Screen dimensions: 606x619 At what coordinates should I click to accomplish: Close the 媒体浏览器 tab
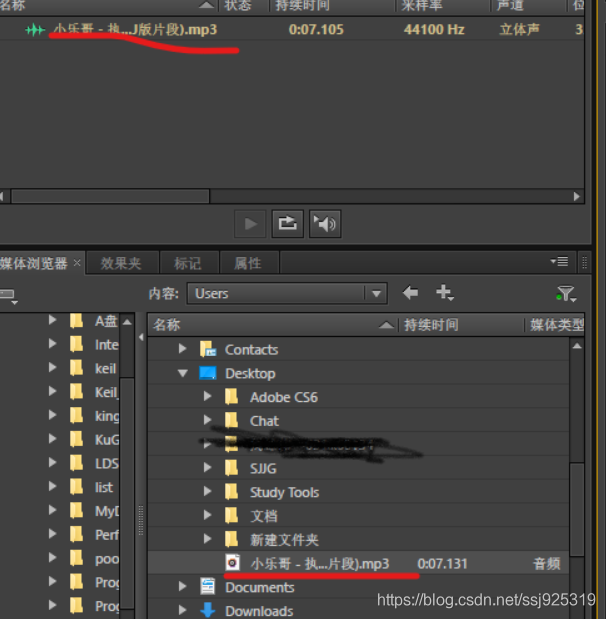pos(77,263)
